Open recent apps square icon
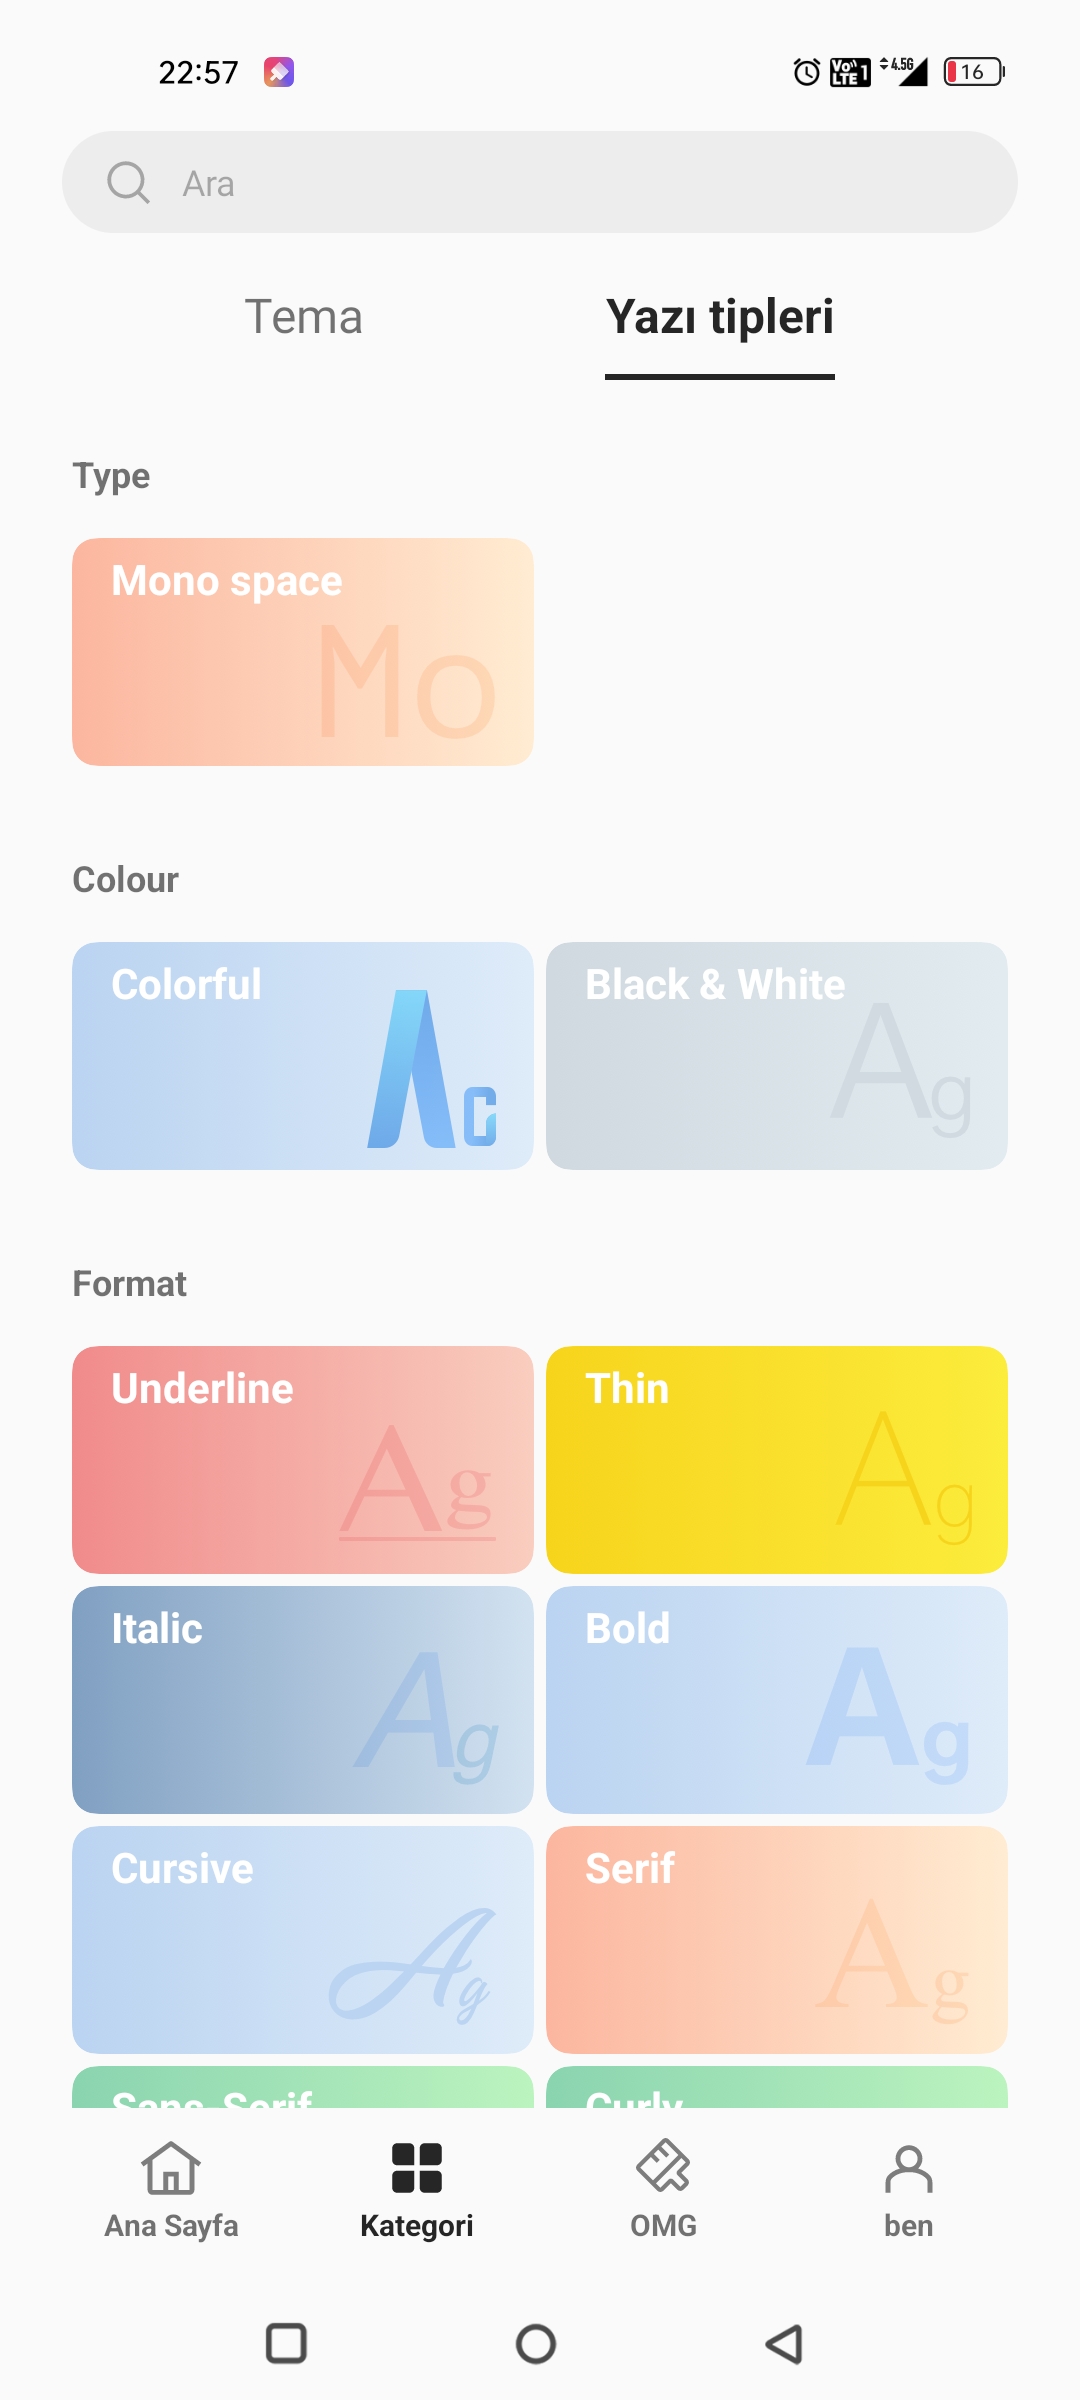The height and width of the screenshot is (2400, 1080). (286, 2343)
